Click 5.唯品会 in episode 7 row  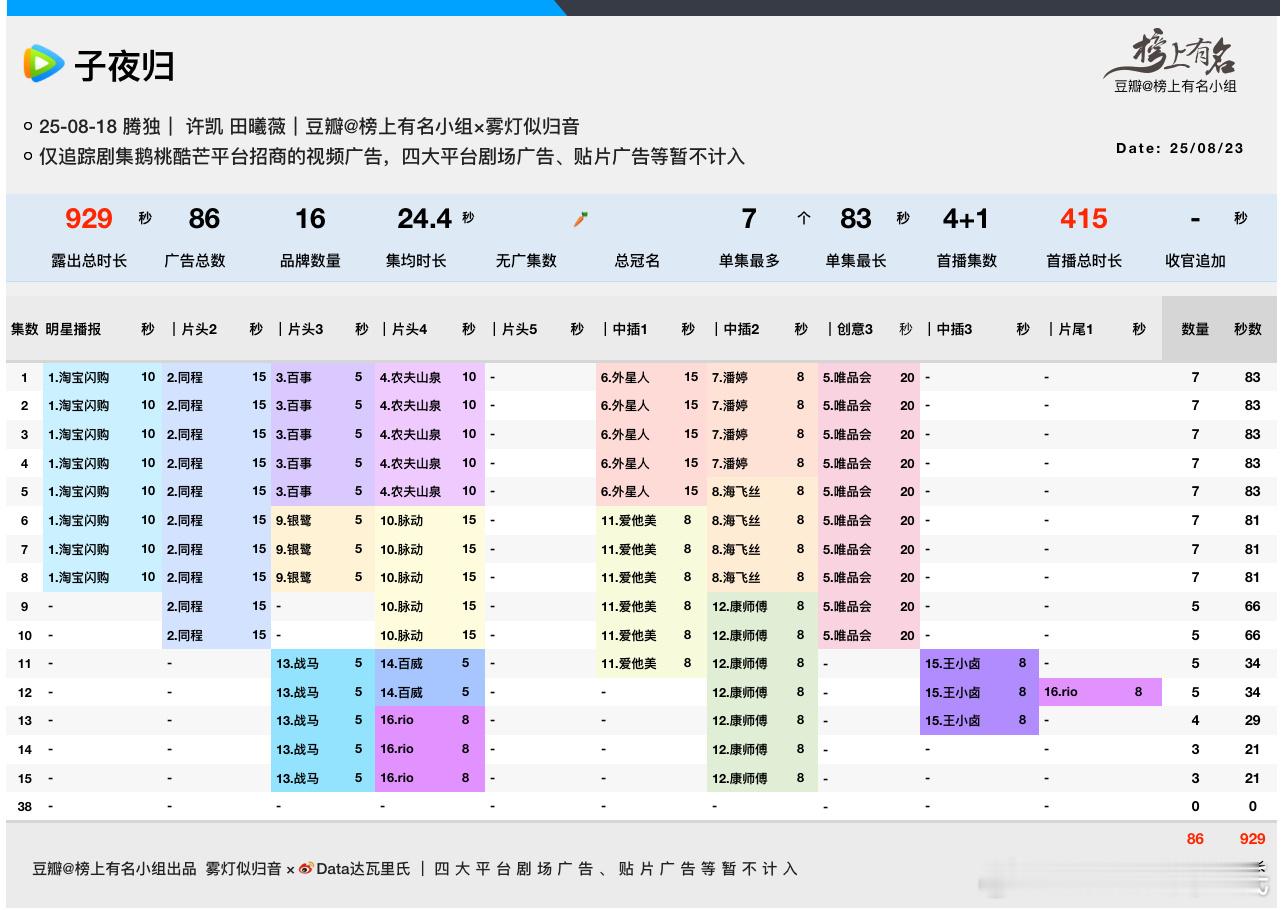[x=847, y=549]
